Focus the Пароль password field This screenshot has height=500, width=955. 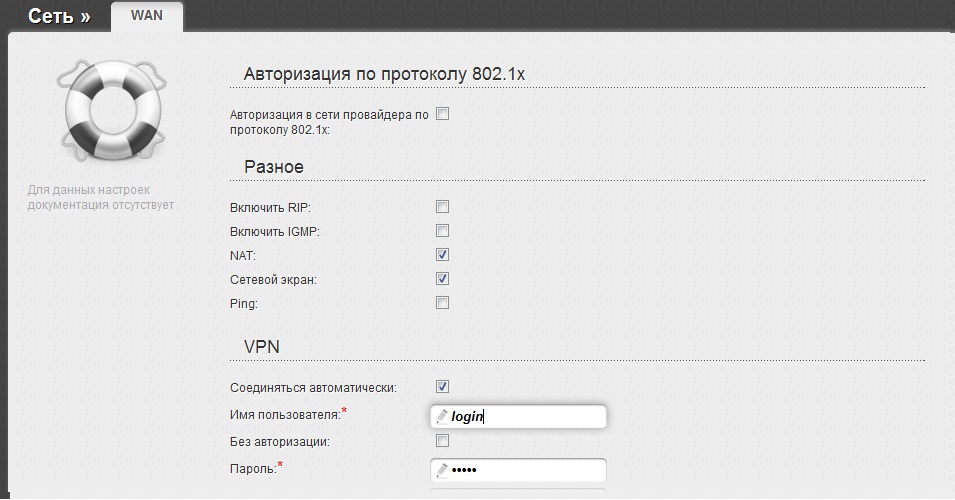click(528, 470)
